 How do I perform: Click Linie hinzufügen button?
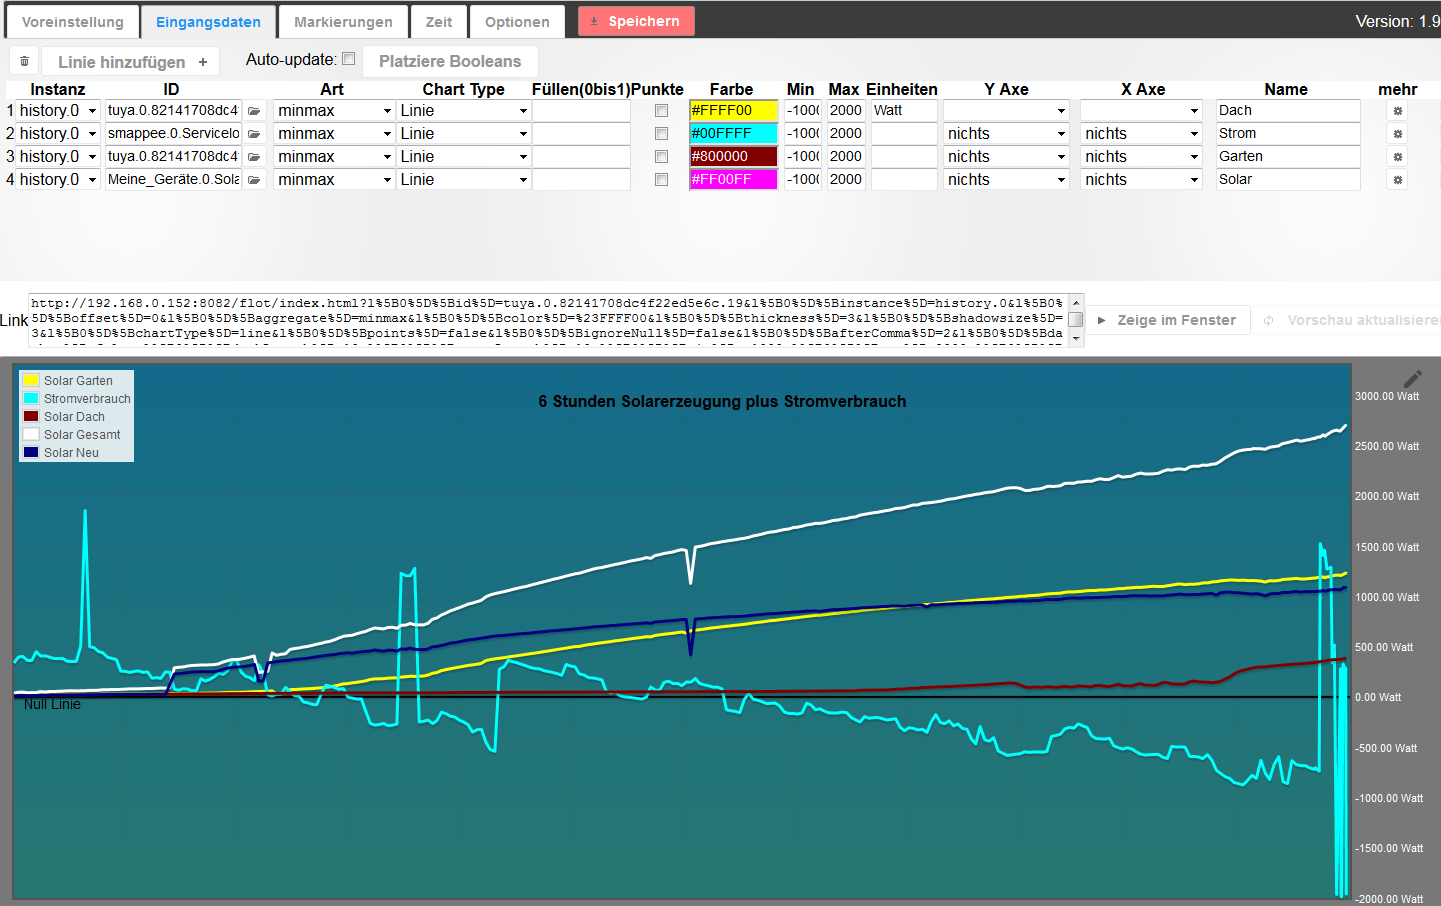pos(132,62)
